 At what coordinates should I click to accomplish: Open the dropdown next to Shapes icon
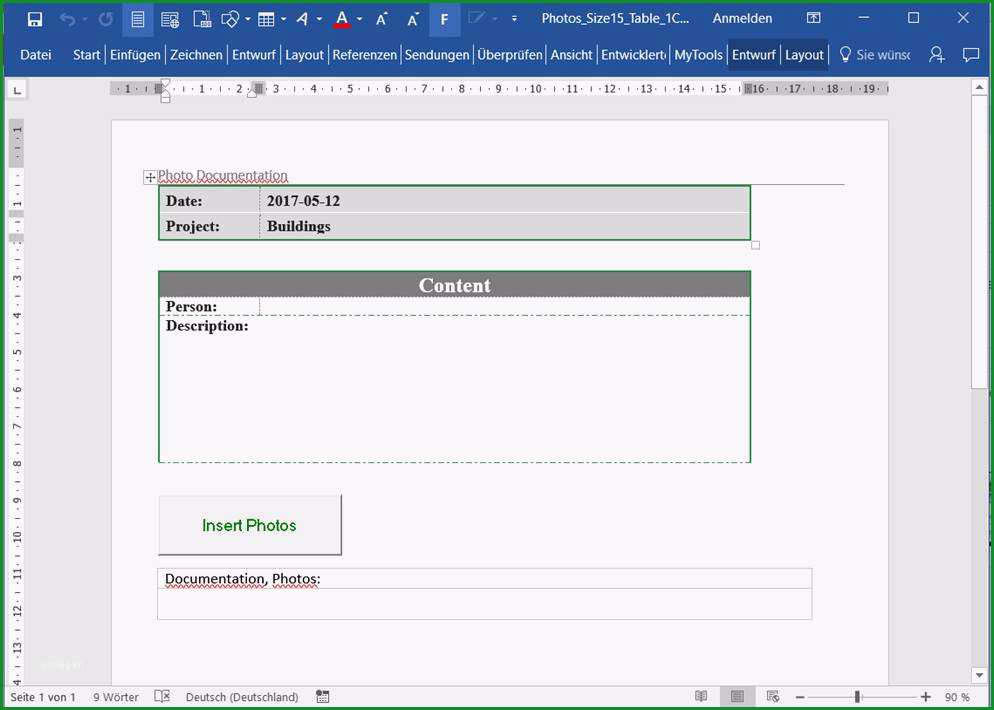(247, 19)
